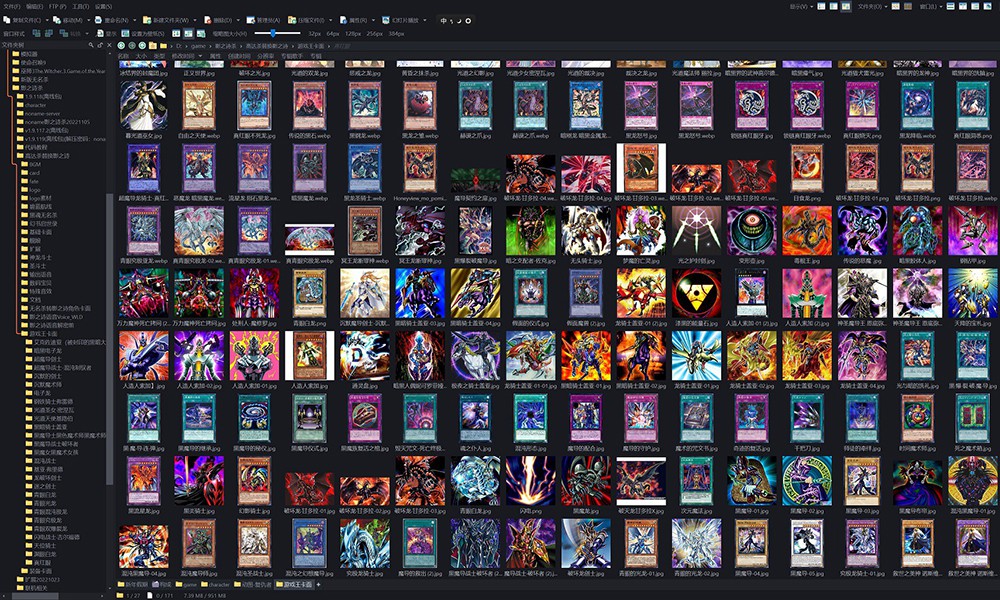This screenshot has height=600, width=1000.
Task: Click the game breadcrumb in the path bar
Action: click(x=198, y=46)
